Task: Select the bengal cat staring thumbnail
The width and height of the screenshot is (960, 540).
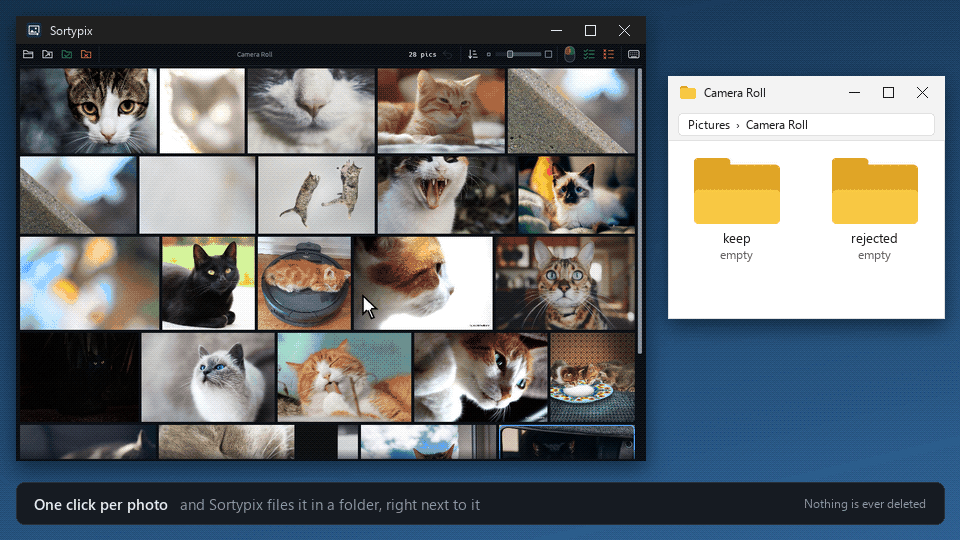Action: tap(565, 283)
